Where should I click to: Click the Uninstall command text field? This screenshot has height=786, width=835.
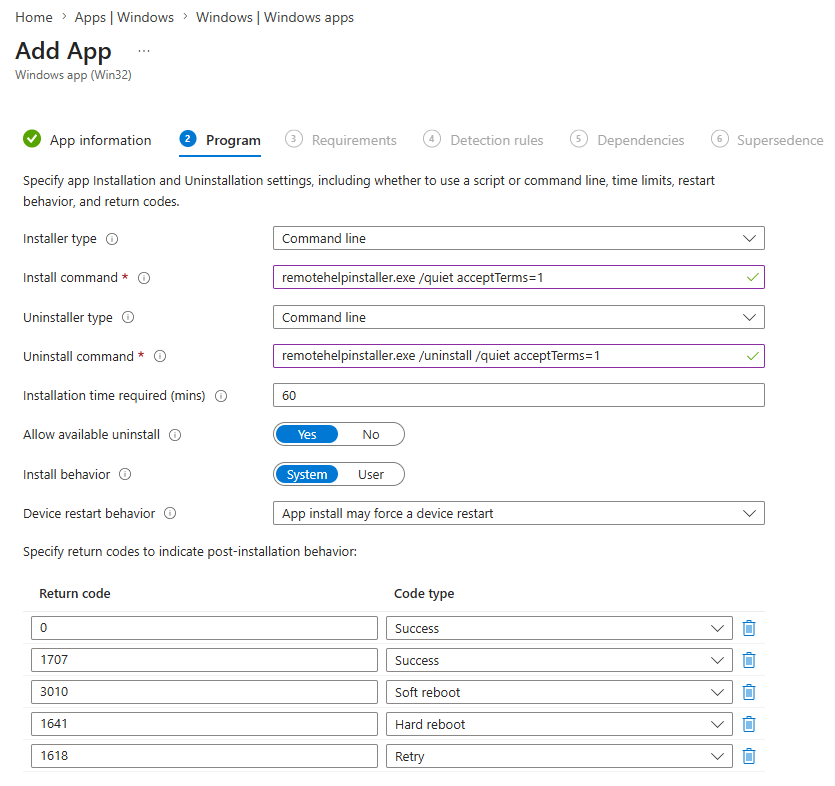coord(519,356)
